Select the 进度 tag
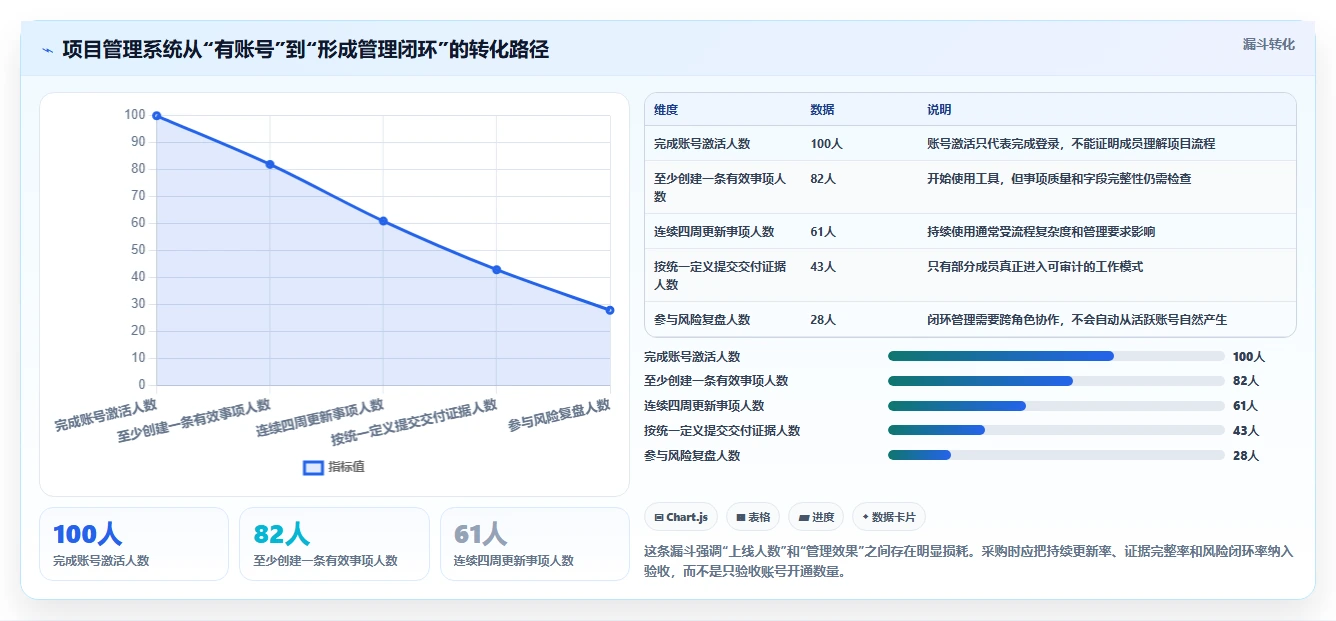 pos(816,517)
